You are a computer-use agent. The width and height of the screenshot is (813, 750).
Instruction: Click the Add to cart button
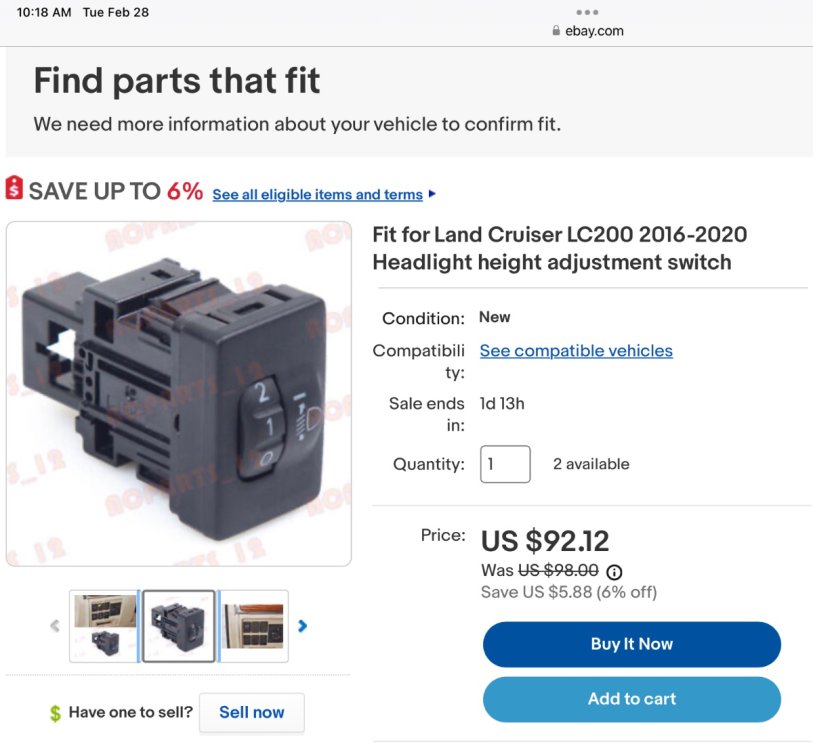coord(632,699)
